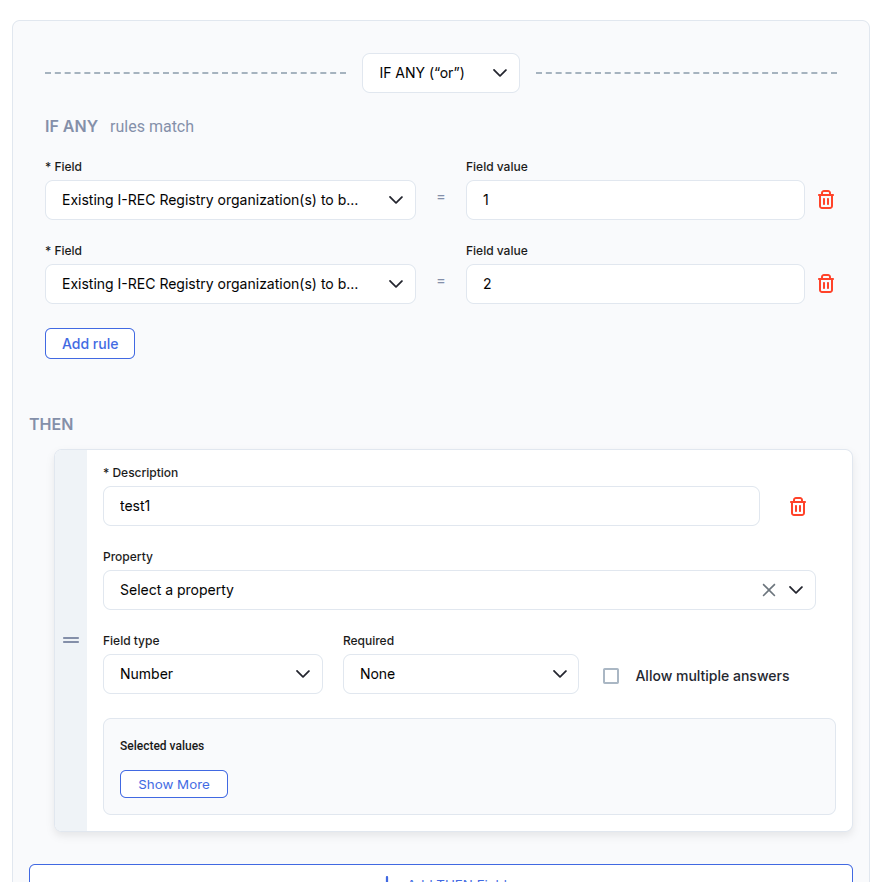Grab the drag handle of the THEN field
The height and width of the screenshot is (882, 880).
click(71, 640)
